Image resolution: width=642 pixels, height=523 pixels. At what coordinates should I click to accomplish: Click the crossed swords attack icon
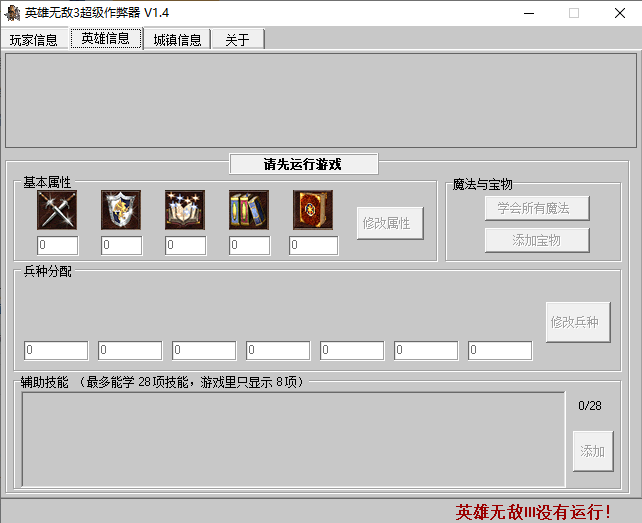[x=57, y=210]
